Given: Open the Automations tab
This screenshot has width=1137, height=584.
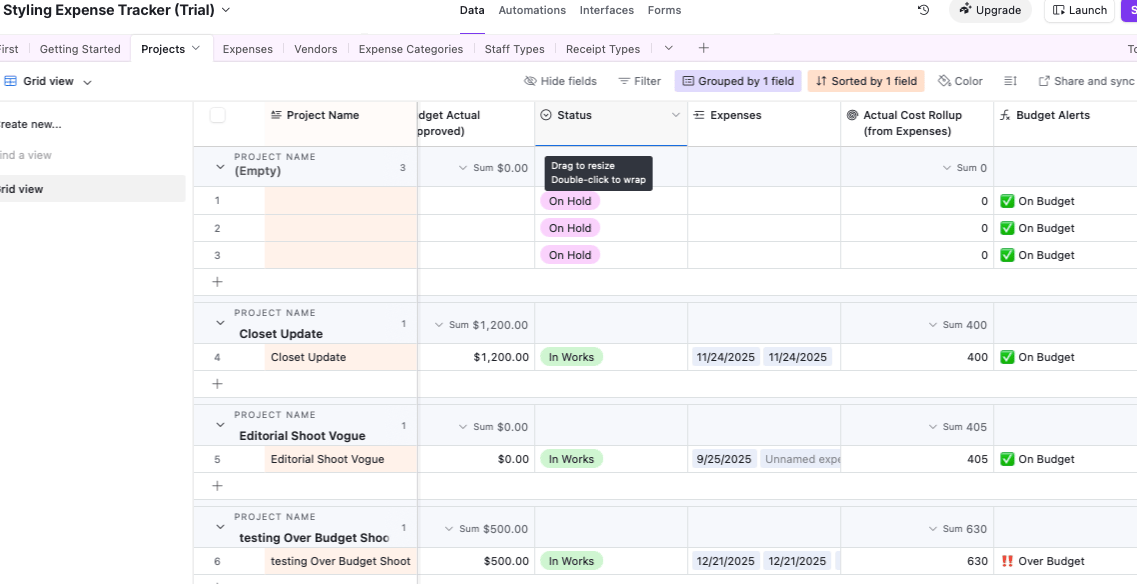Looking at the screenshot, I should (x=532, y=10).
